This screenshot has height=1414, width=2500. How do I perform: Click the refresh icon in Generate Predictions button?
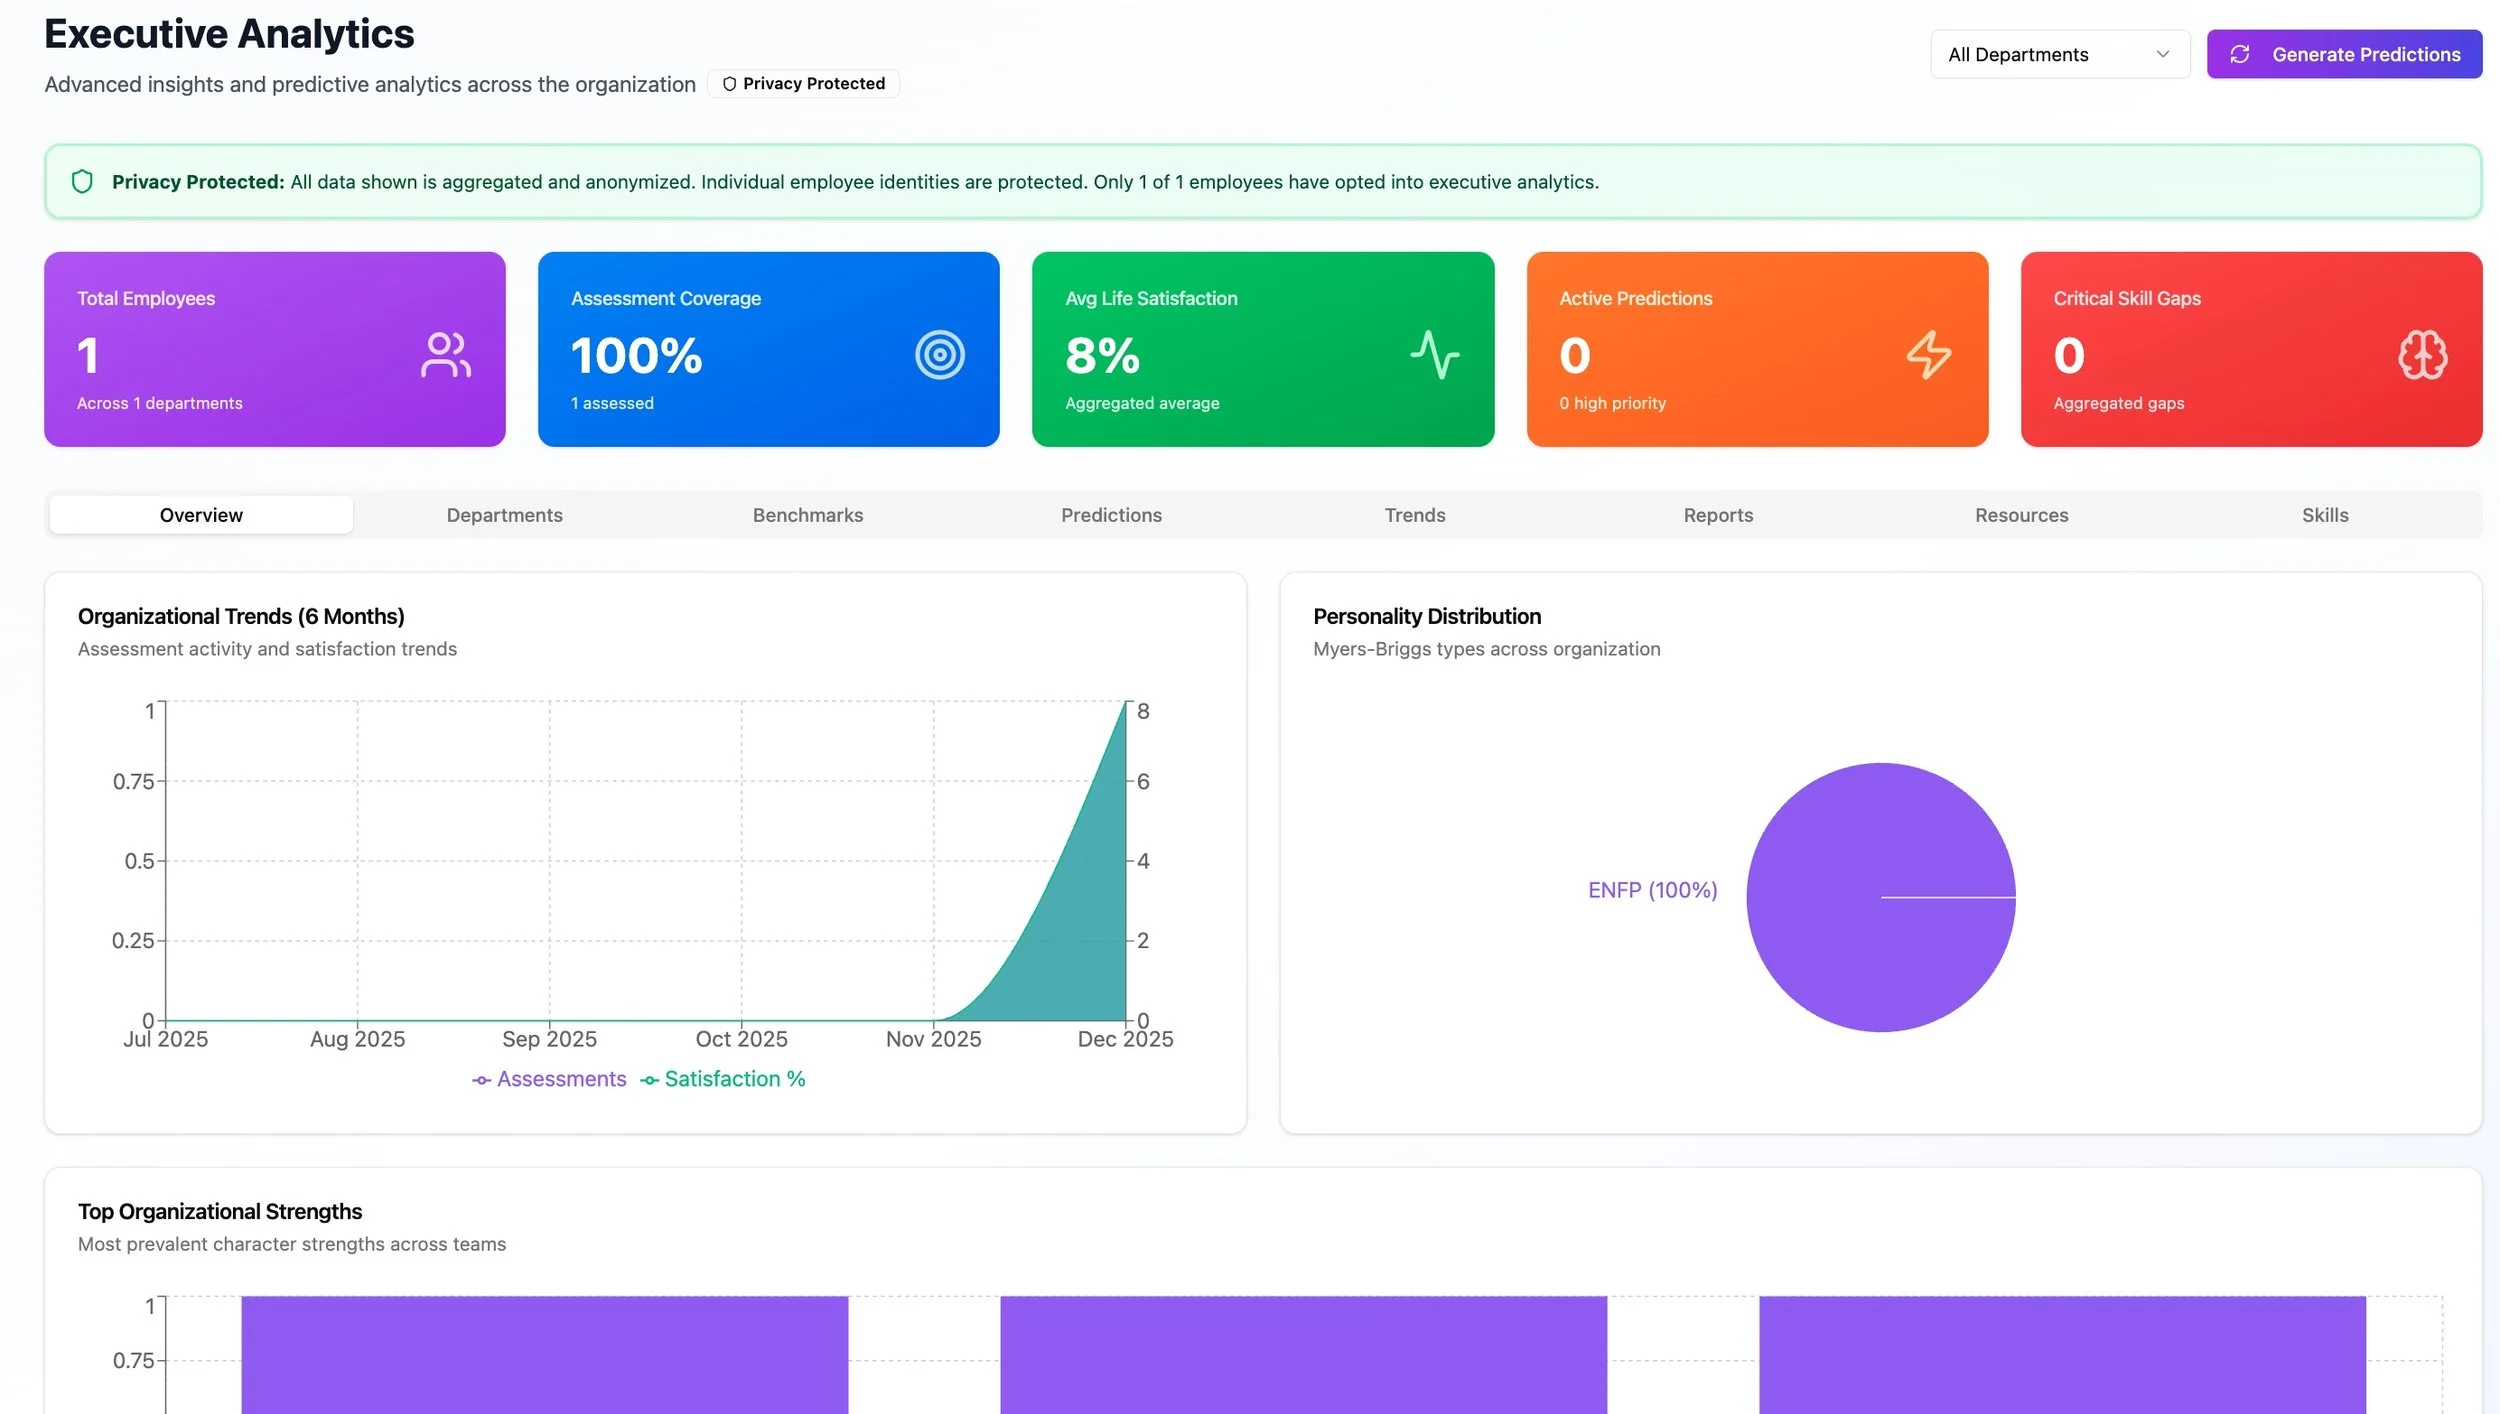2240,54
